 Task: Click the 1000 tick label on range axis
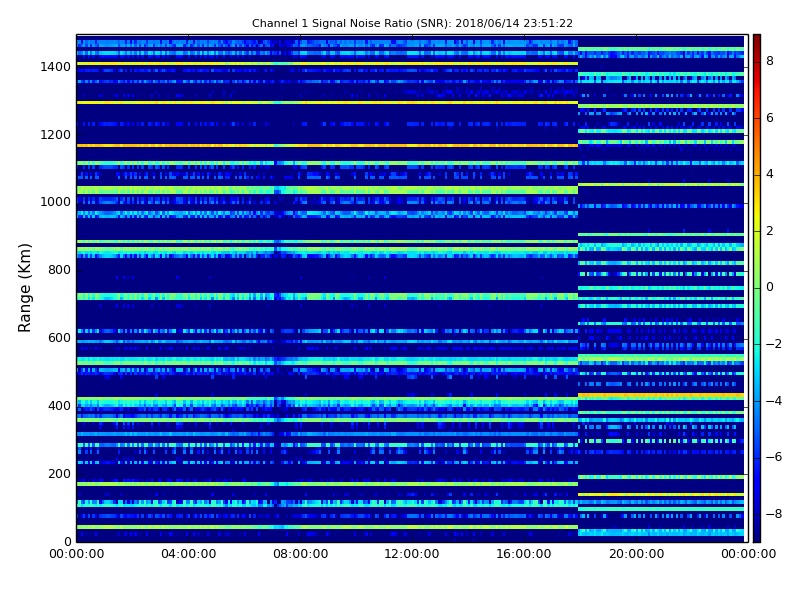pos(56,202)
